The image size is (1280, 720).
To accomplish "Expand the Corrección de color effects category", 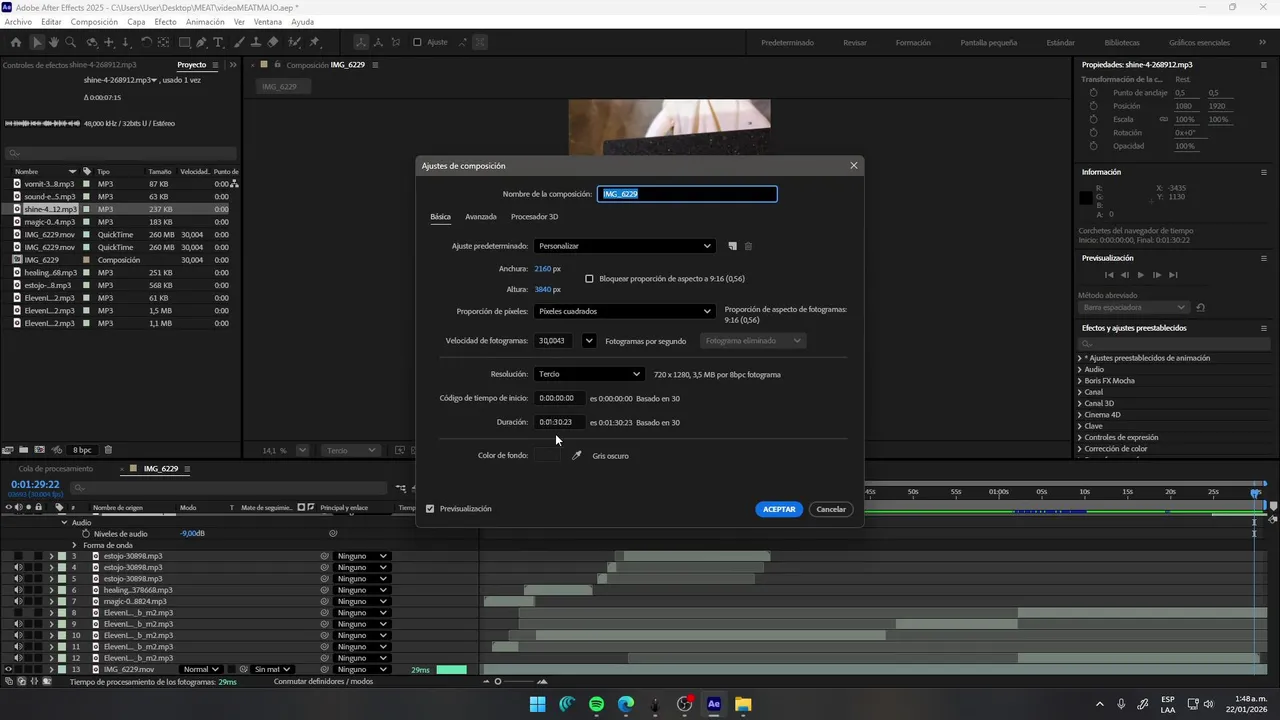I will (1080, 449).
